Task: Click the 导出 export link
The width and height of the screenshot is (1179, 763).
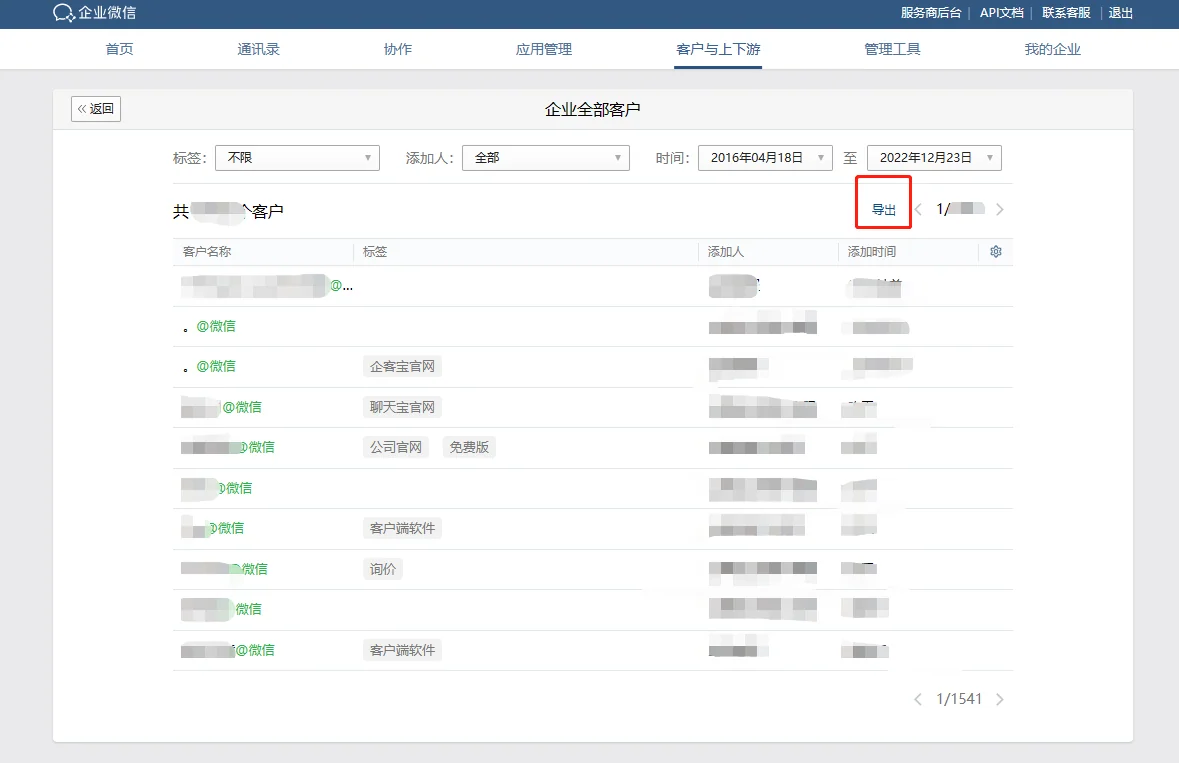Action: (883, 210)
